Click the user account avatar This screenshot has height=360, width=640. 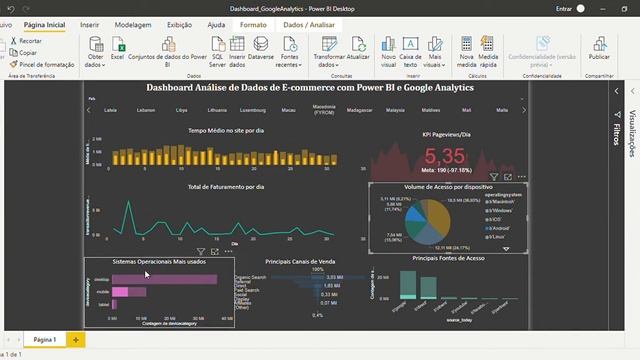(580, 9)
